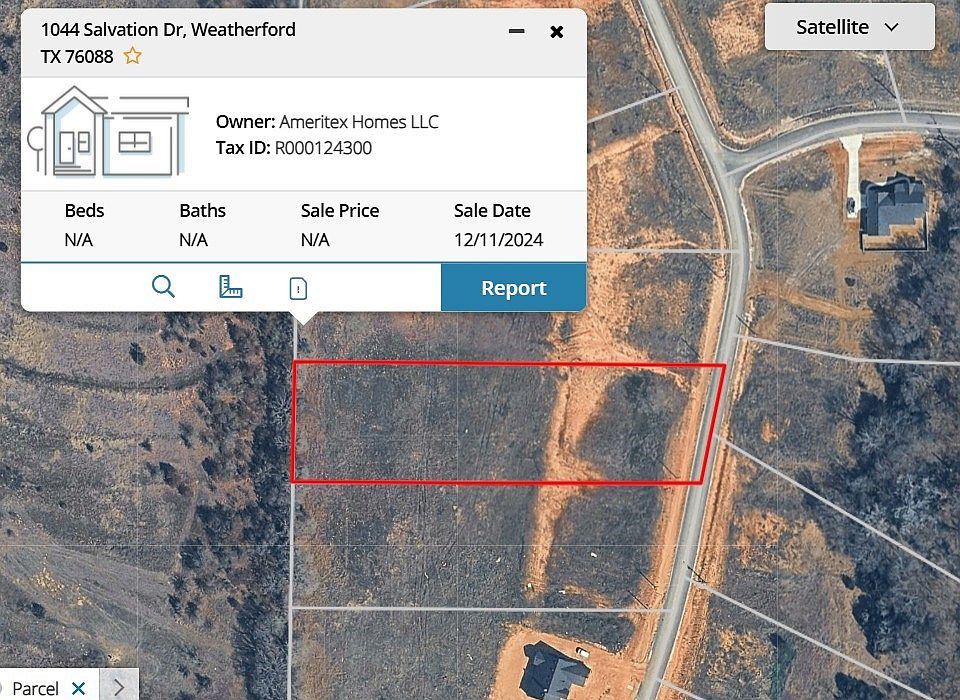
Task: Click the house illustration thumbnail
Action: (108, 132)
